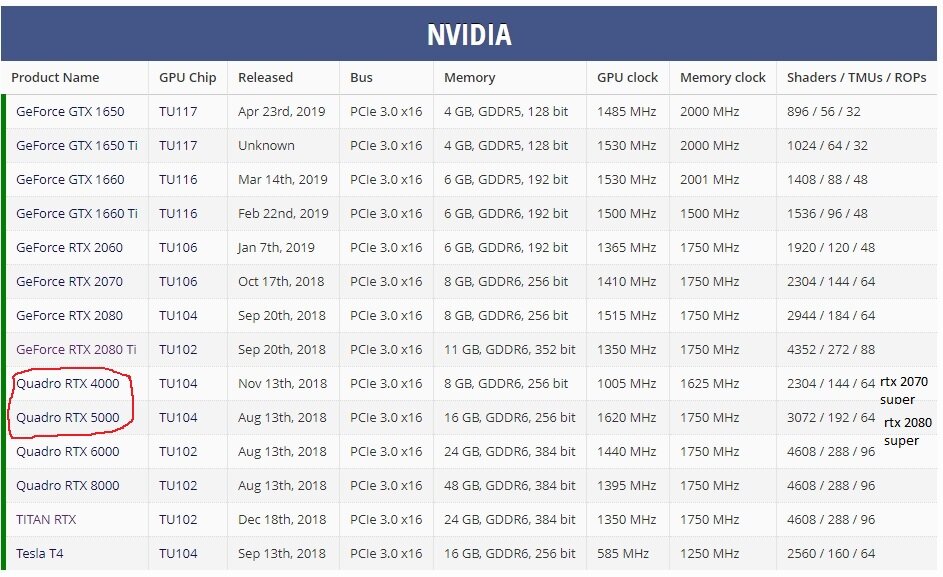Select the GeForce RTX 2080 link

[x=70, y=315]
